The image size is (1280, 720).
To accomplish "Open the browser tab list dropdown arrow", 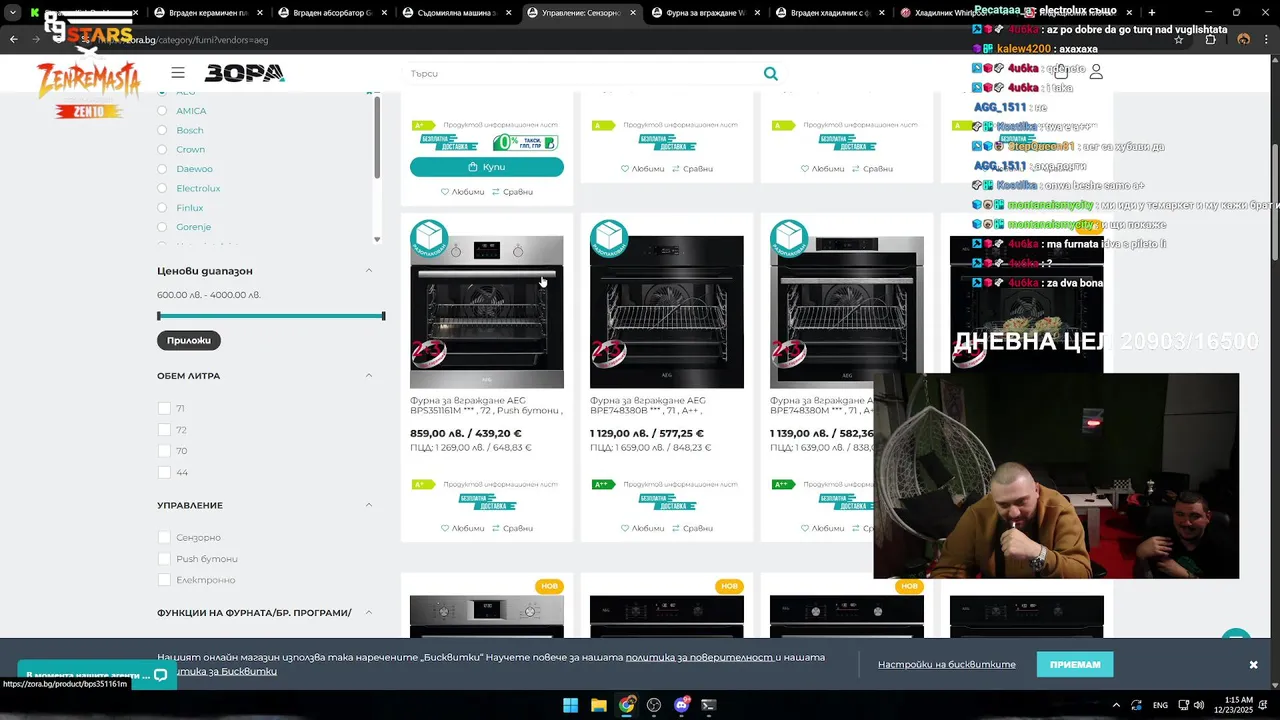I will [x=12, y=13].
